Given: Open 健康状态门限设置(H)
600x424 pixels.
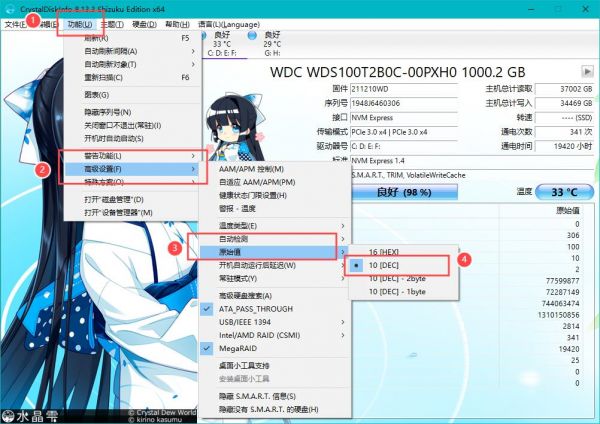Looking at the screenshot, I should tap(275, 195).
